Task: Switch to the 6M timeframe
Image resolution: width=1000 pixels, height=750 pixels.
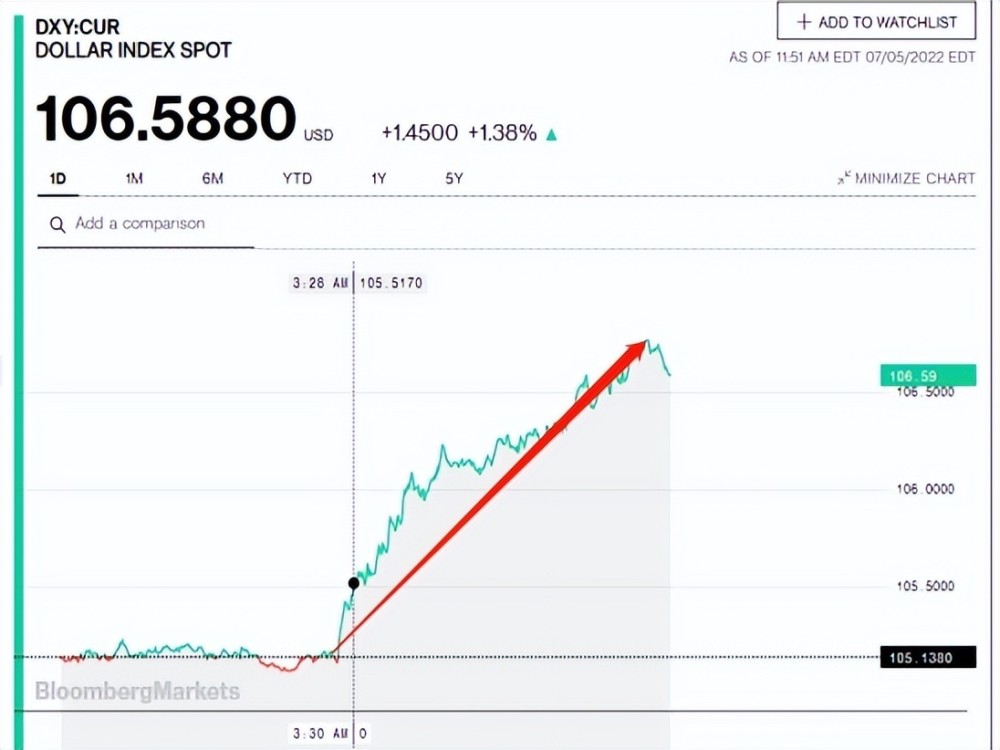Action: 212,179
